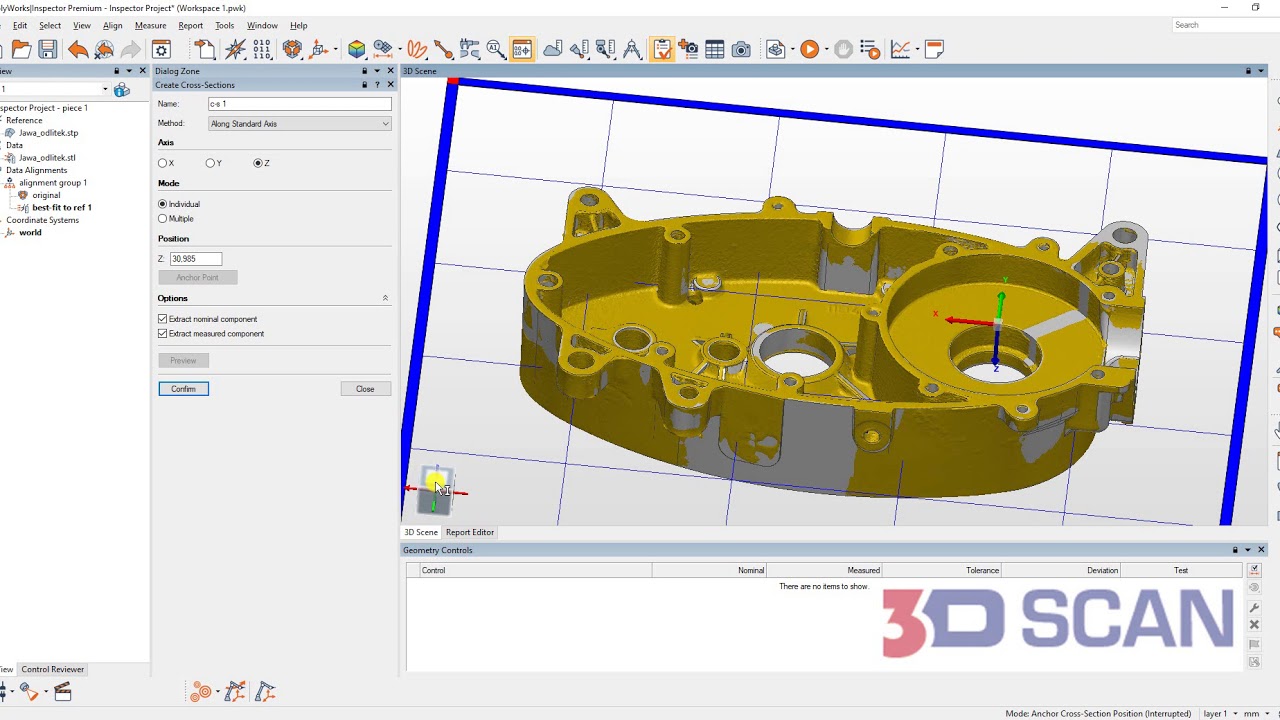Switch to the Report Editor tab
Image resolution: width=1280 pixels, height=720 pixels.
[x=469, y=532]
